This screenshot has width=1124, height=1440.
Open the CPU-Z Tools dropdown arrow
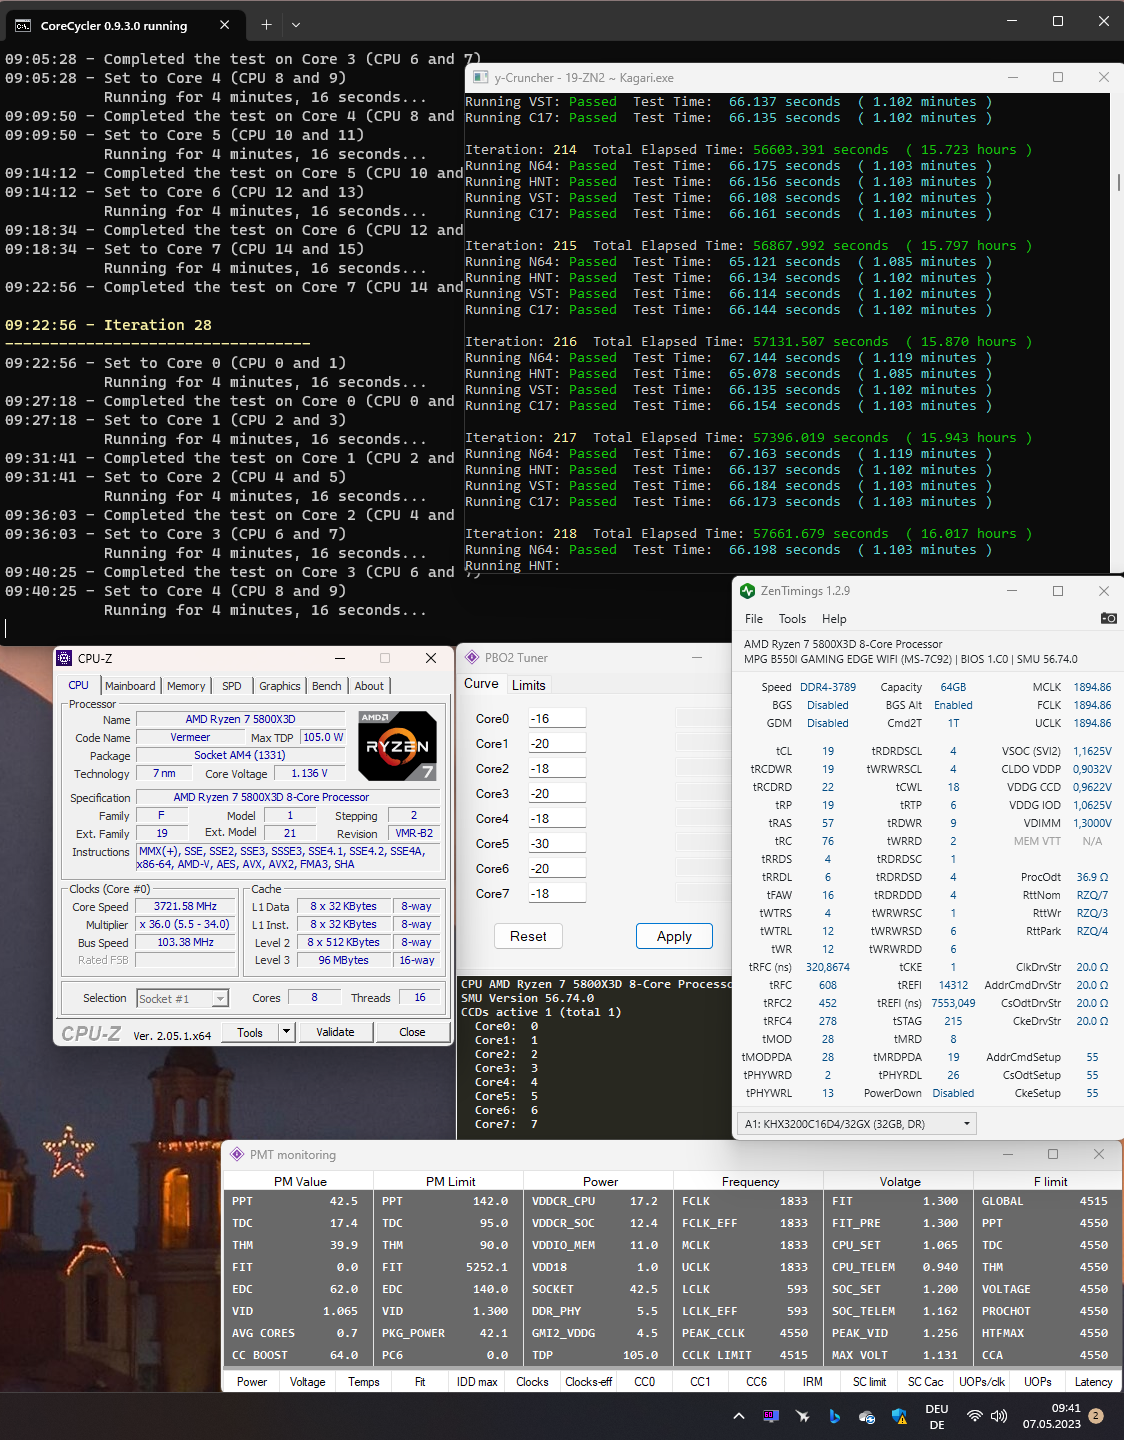coord(286,1032)
